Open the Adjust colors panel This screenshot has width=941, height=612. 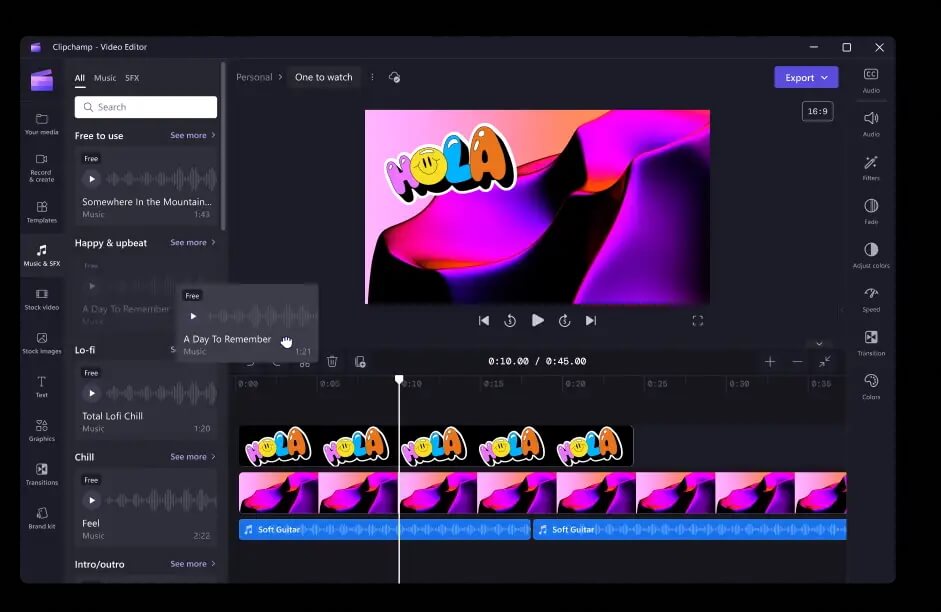click(x=871, y=250)
